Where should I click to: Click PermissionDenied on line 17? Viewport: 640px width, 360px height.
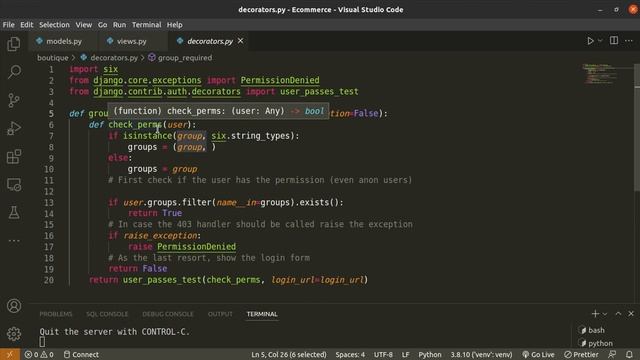pos(196,247)
